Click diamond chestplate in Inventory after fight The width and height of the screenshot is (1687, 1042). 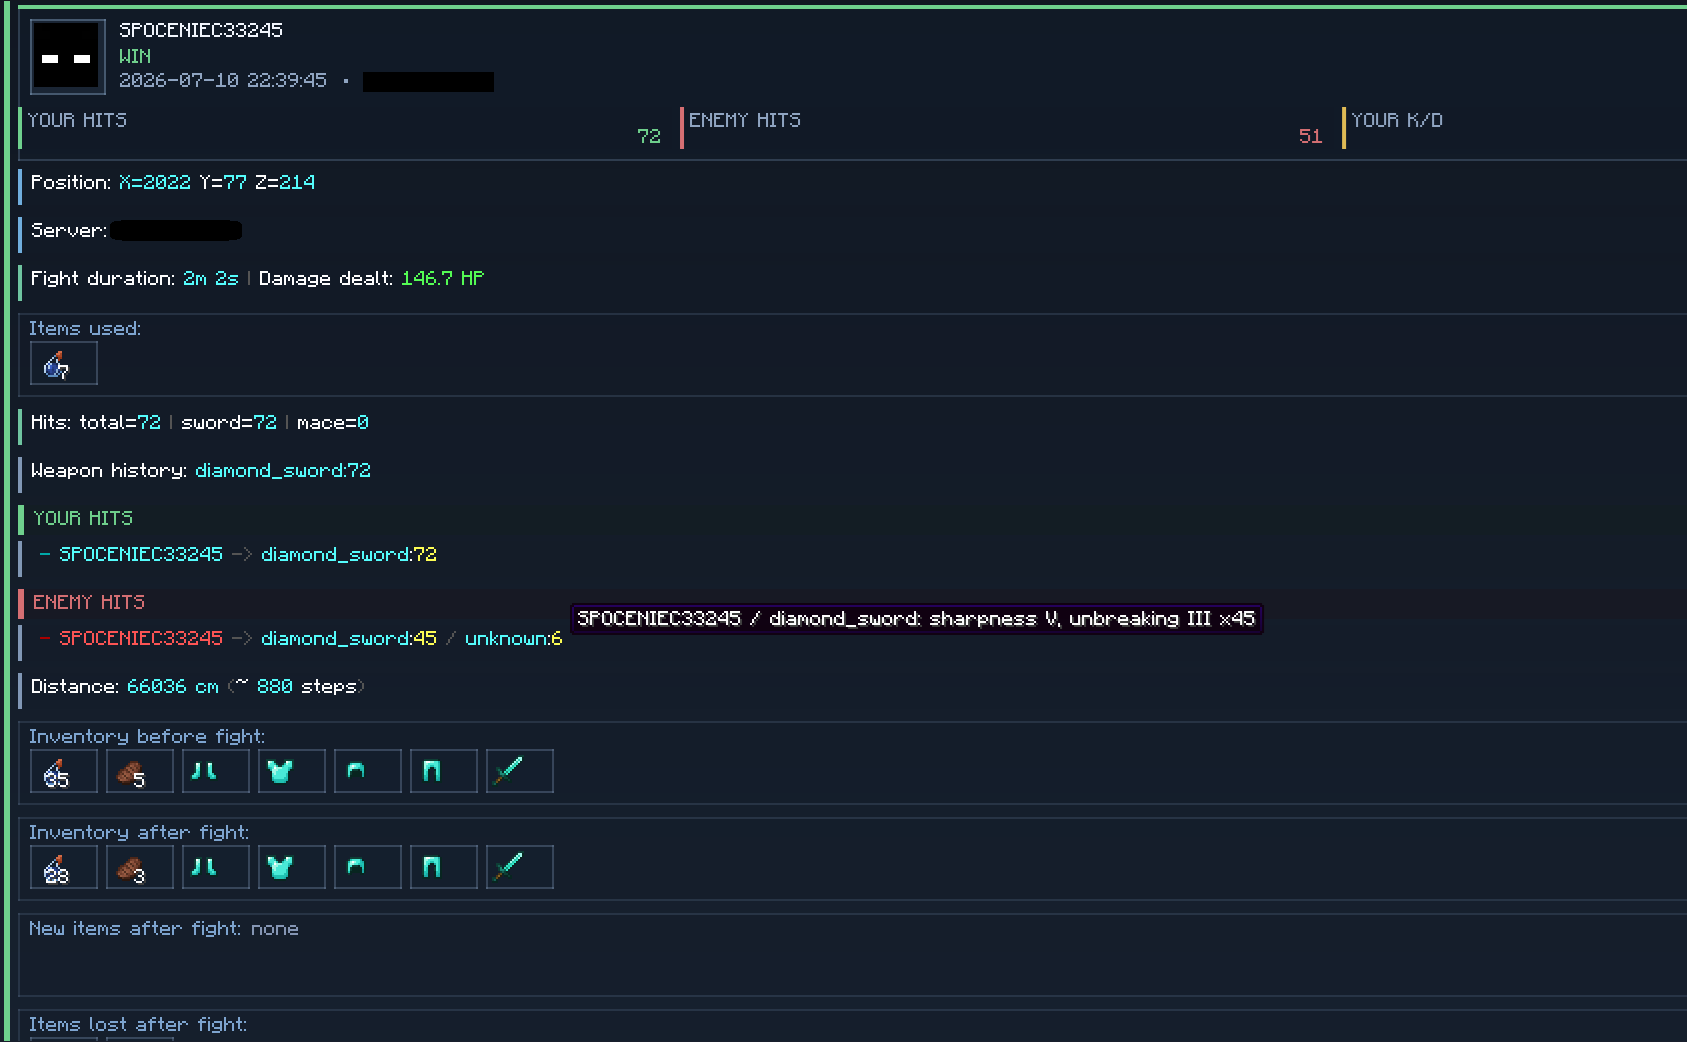tap(292, 867)
